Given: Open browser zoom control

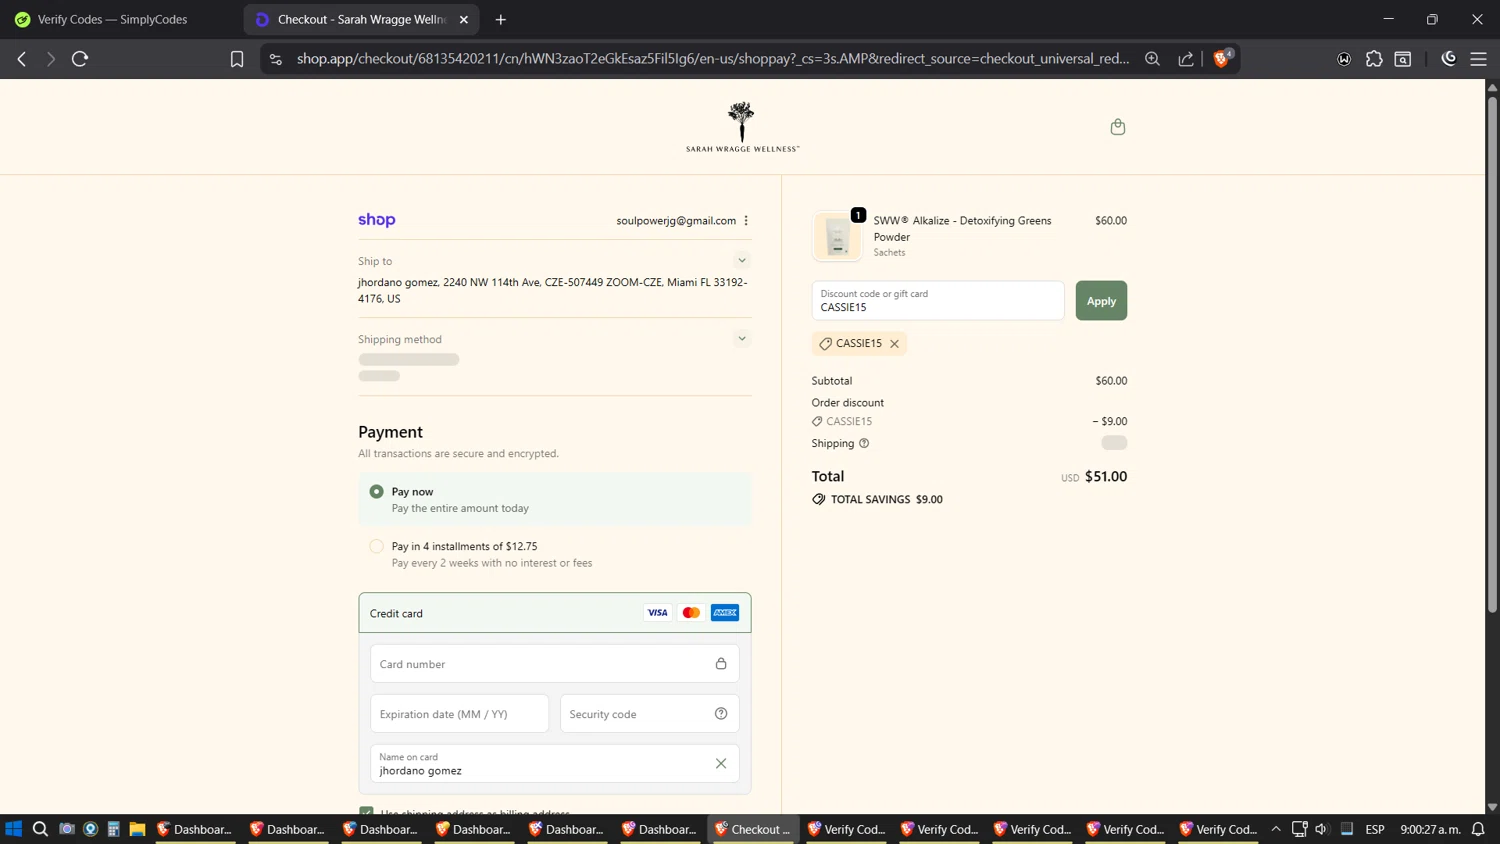Looking at the screenshot, I should pos(1152,59).
